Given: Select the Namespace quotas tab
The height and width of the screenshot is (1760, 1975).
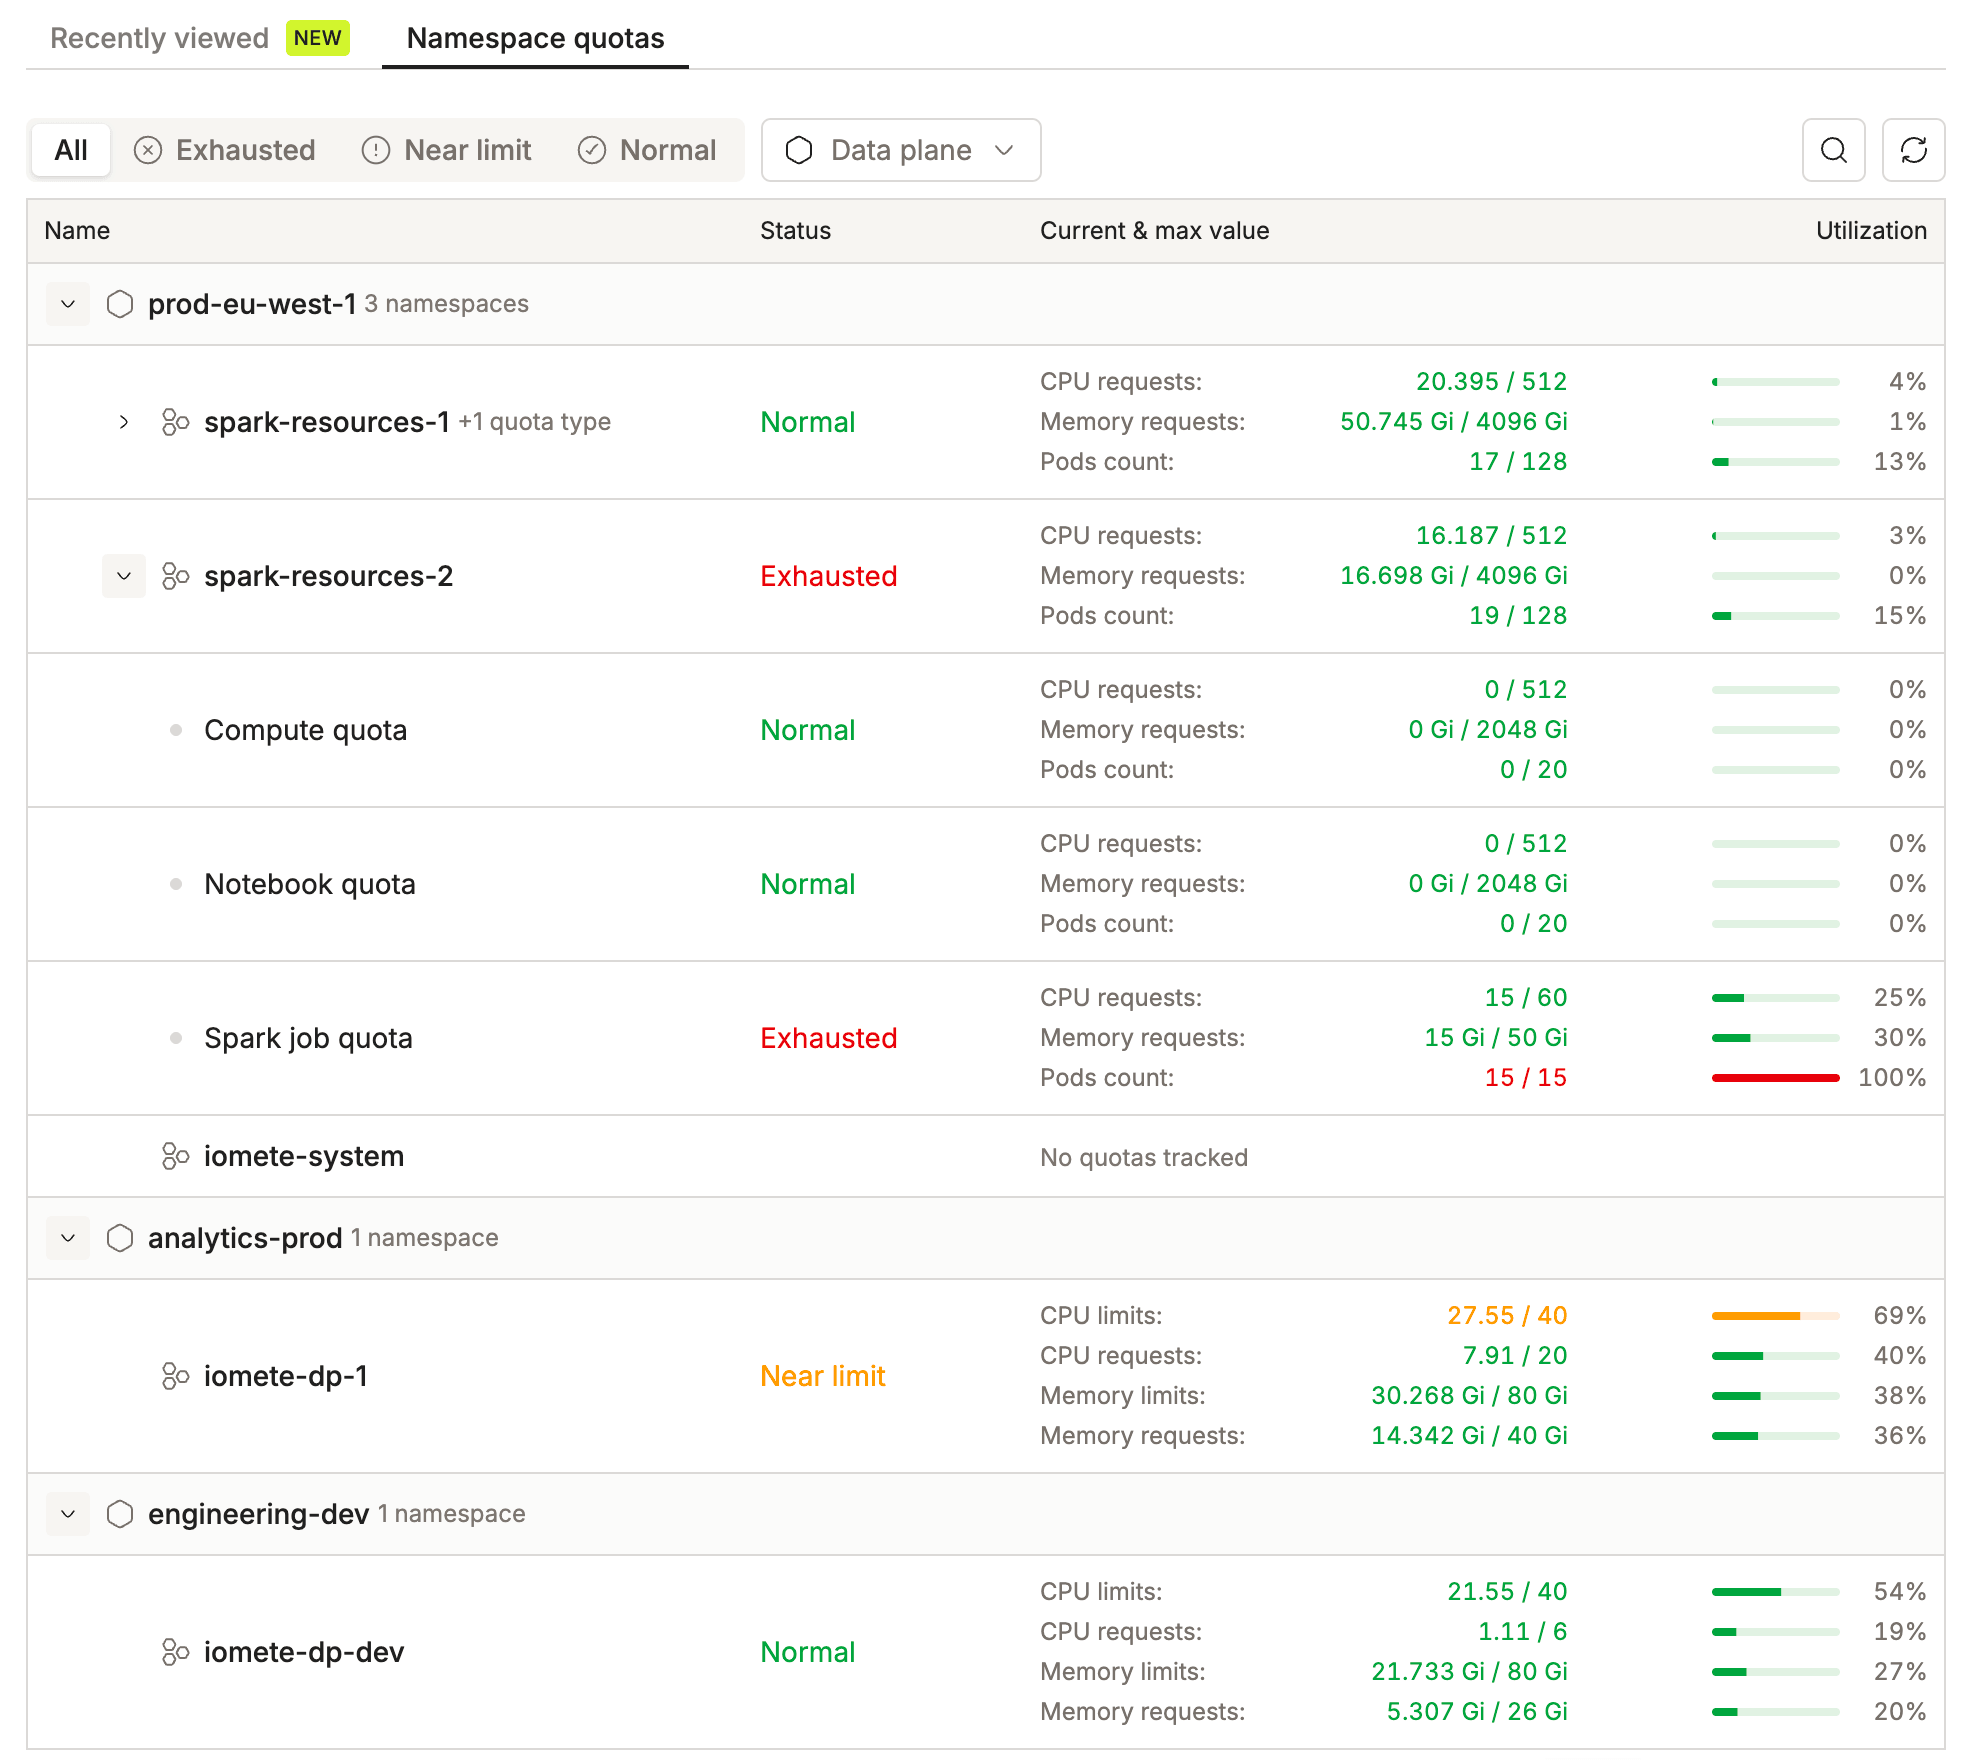Looking at the screenshot, I should click(535, 38).
